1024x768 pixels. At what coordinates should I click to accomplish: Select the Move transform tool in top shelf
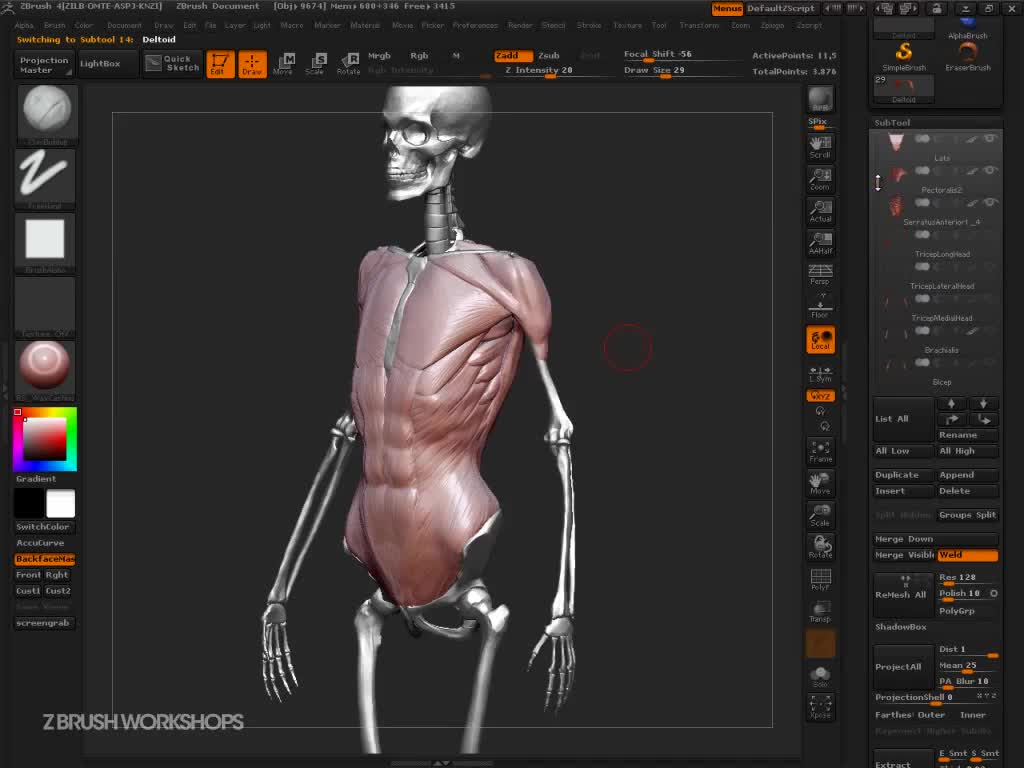[x=283, y=64]
